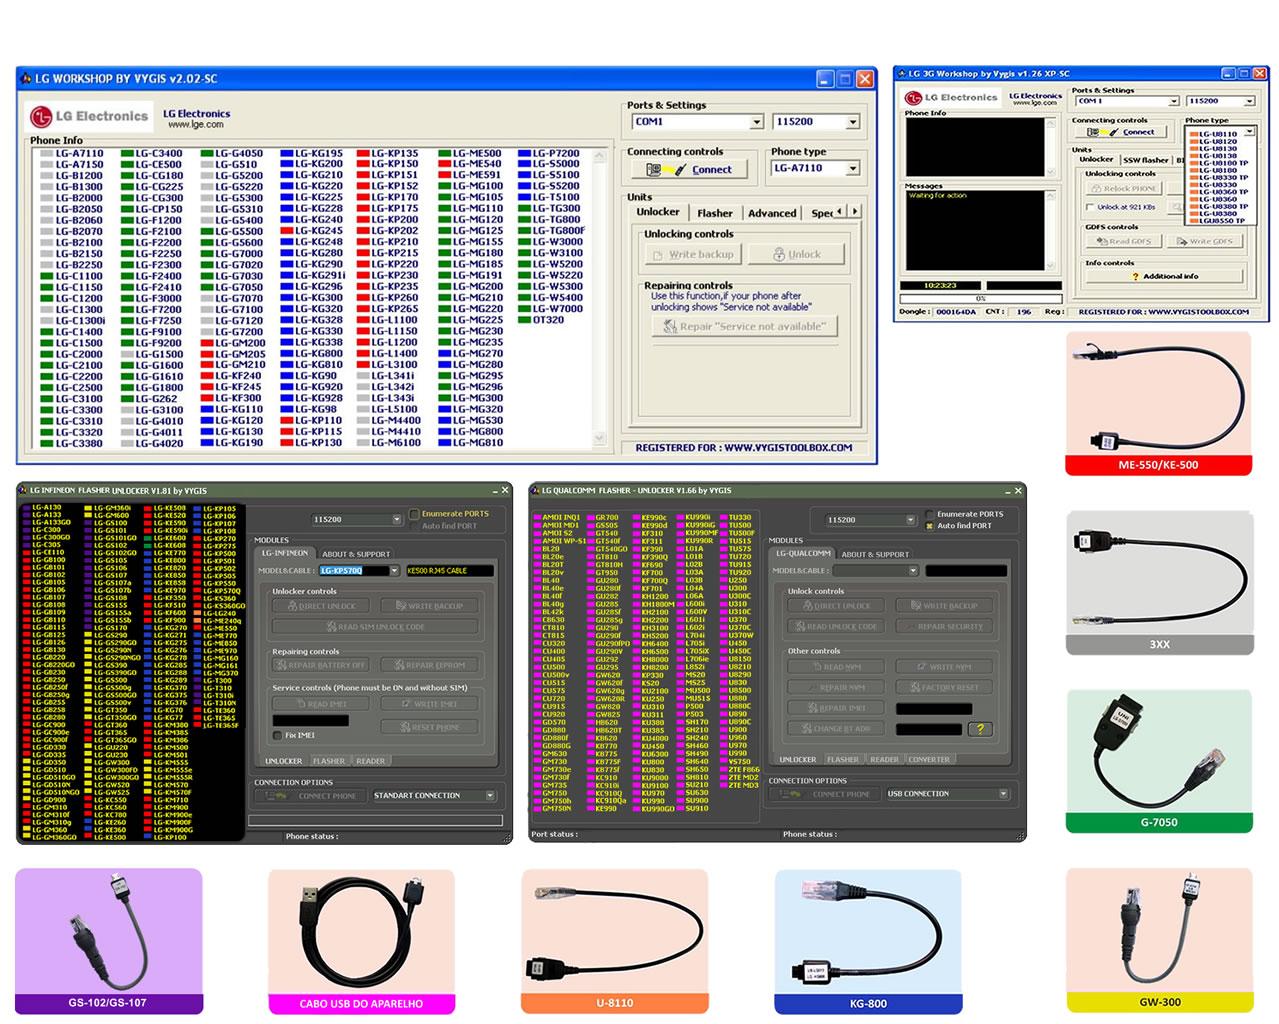Toggle Auto find PORT in Qualcomm Flasher
The width and height of the screenshot is (1279, 1024).
coord(929,526)
